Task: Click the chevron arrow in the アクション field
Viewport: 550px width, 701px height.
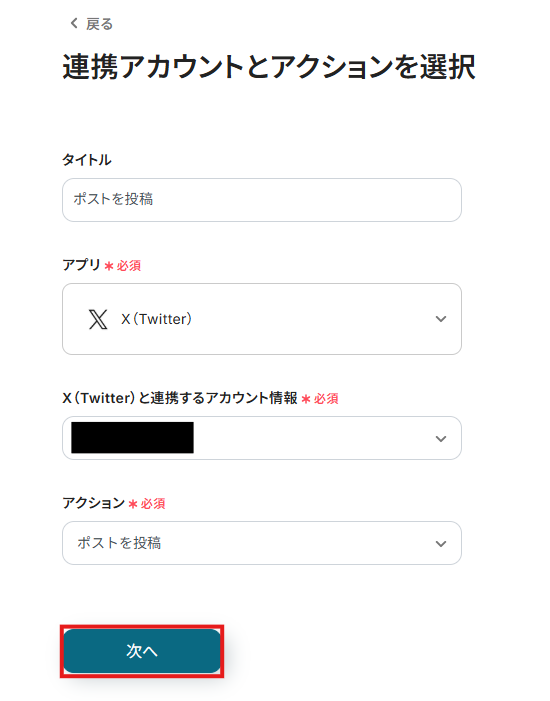Action: (441, 544)
